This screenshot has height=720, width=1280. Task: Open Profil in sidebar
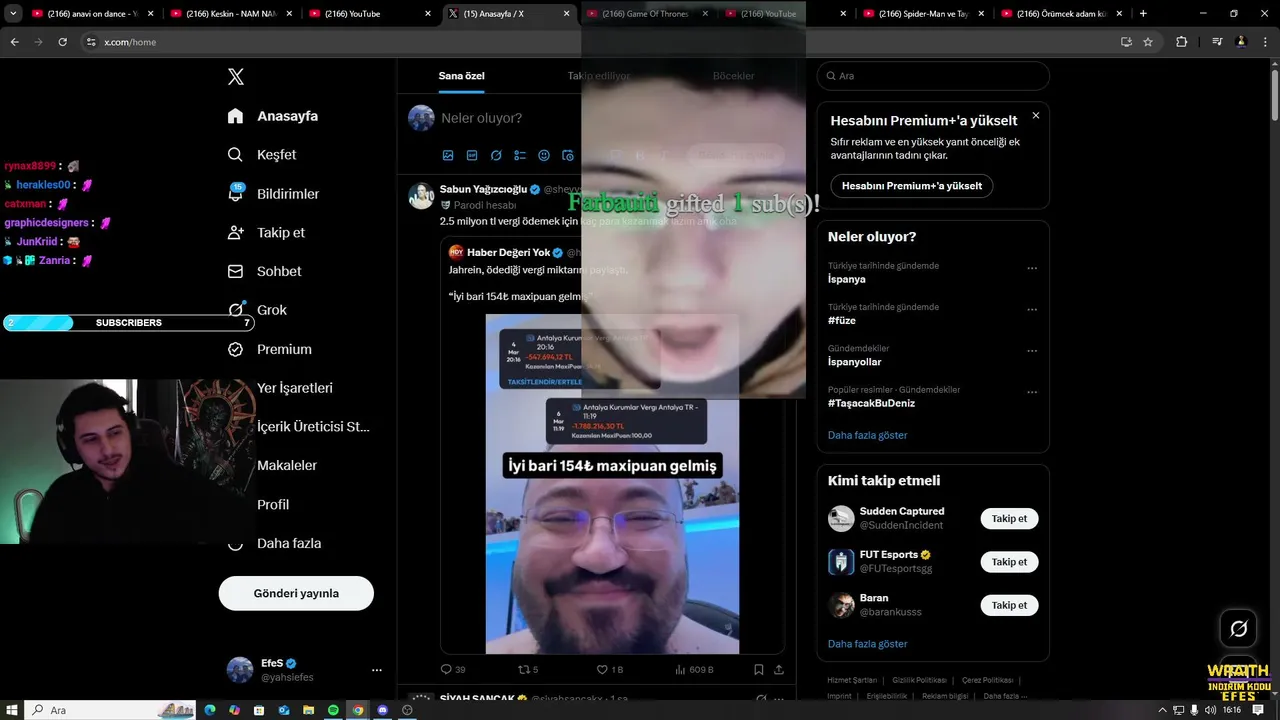258,504
